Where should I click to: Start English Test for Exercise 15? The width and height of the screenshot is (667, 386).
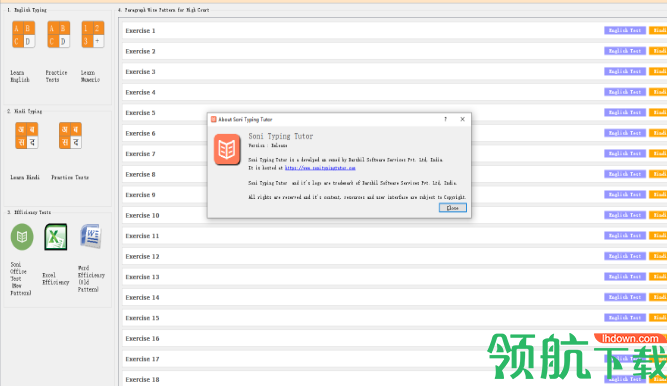(x=625, y=318)
